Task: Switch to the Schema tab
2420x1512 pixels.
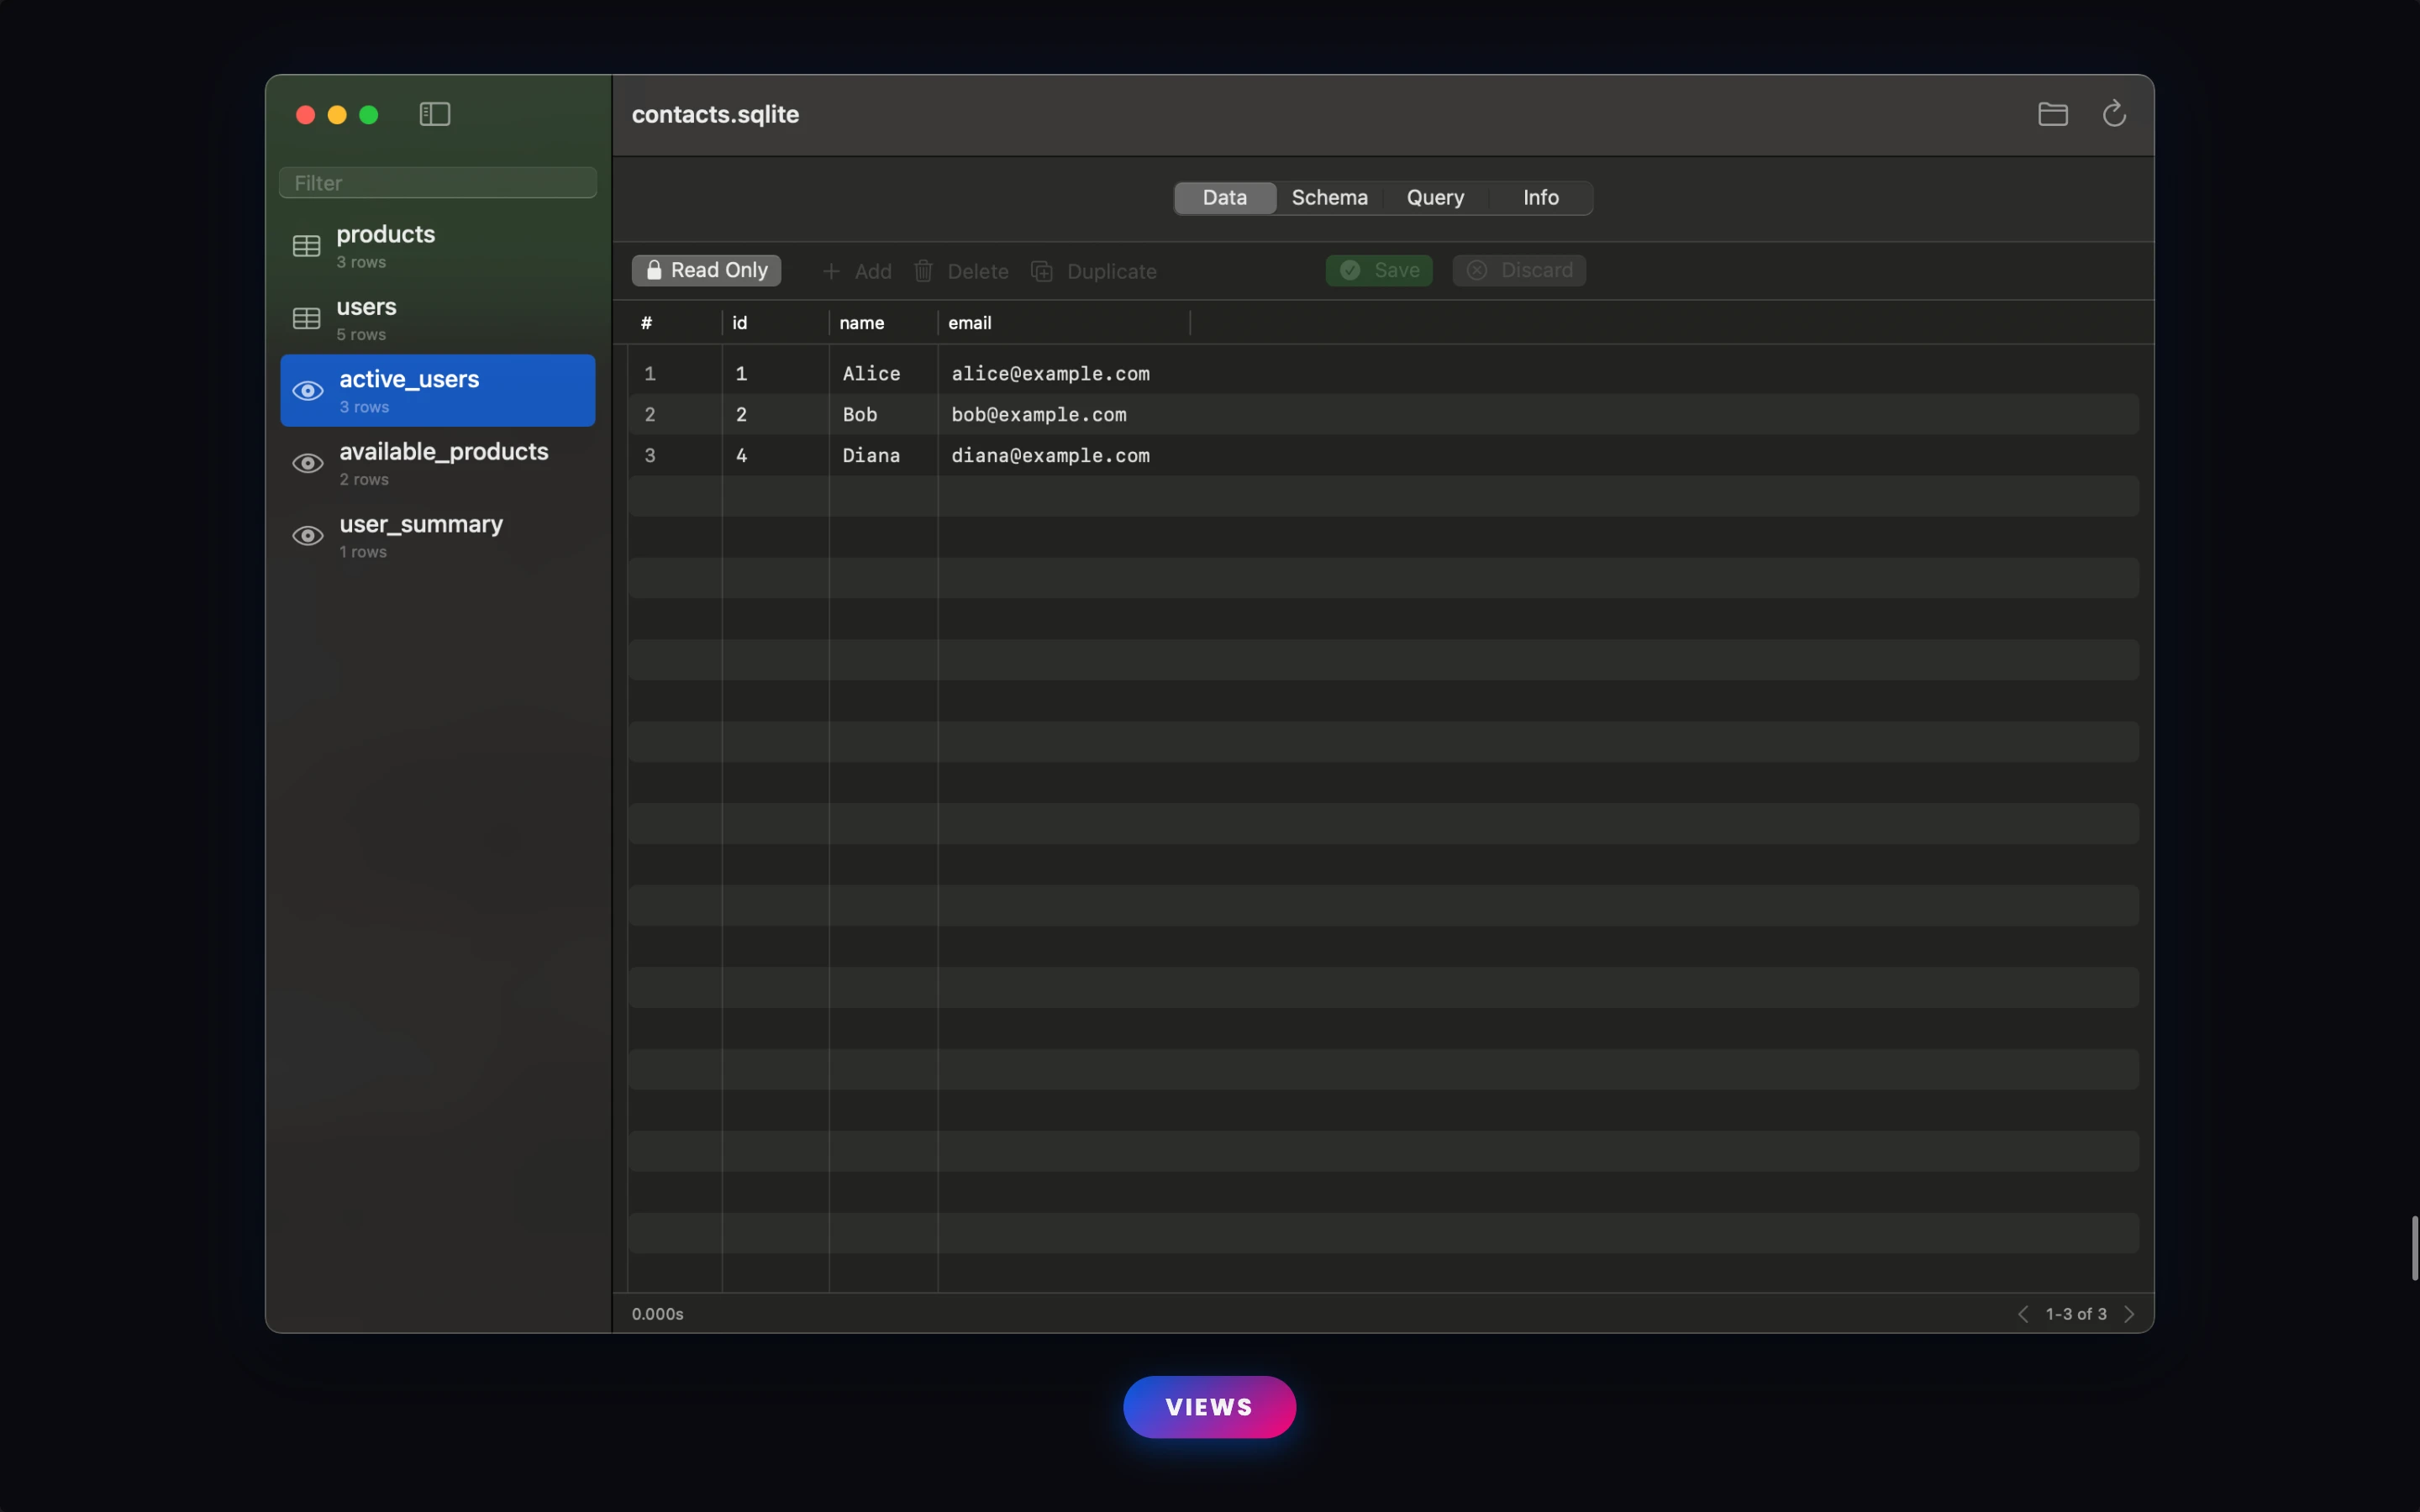Action: click(1329, 197)
